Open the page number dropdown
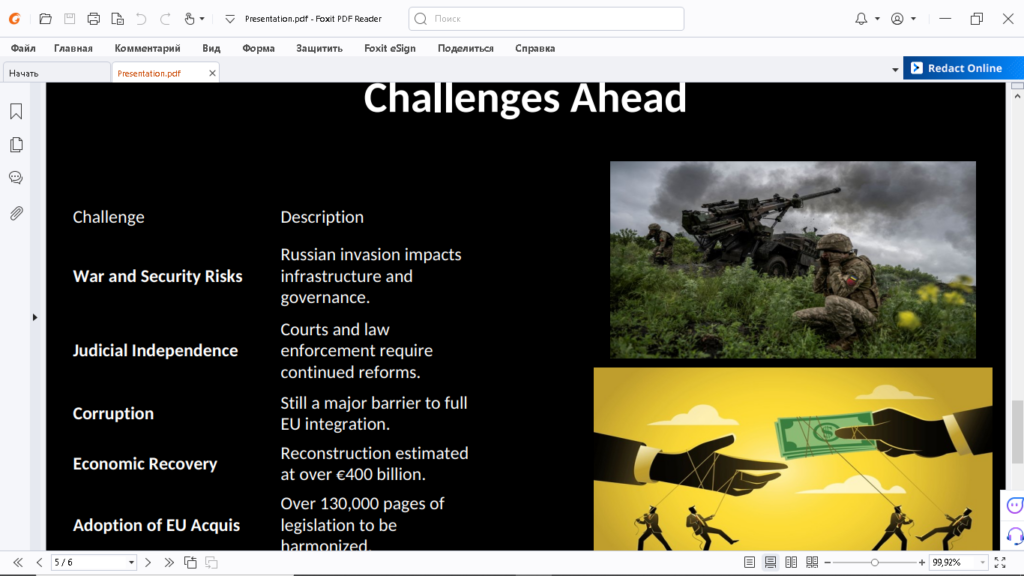Image resolution: width=1024 pixels, height=576 pixels. coord(131,563)
